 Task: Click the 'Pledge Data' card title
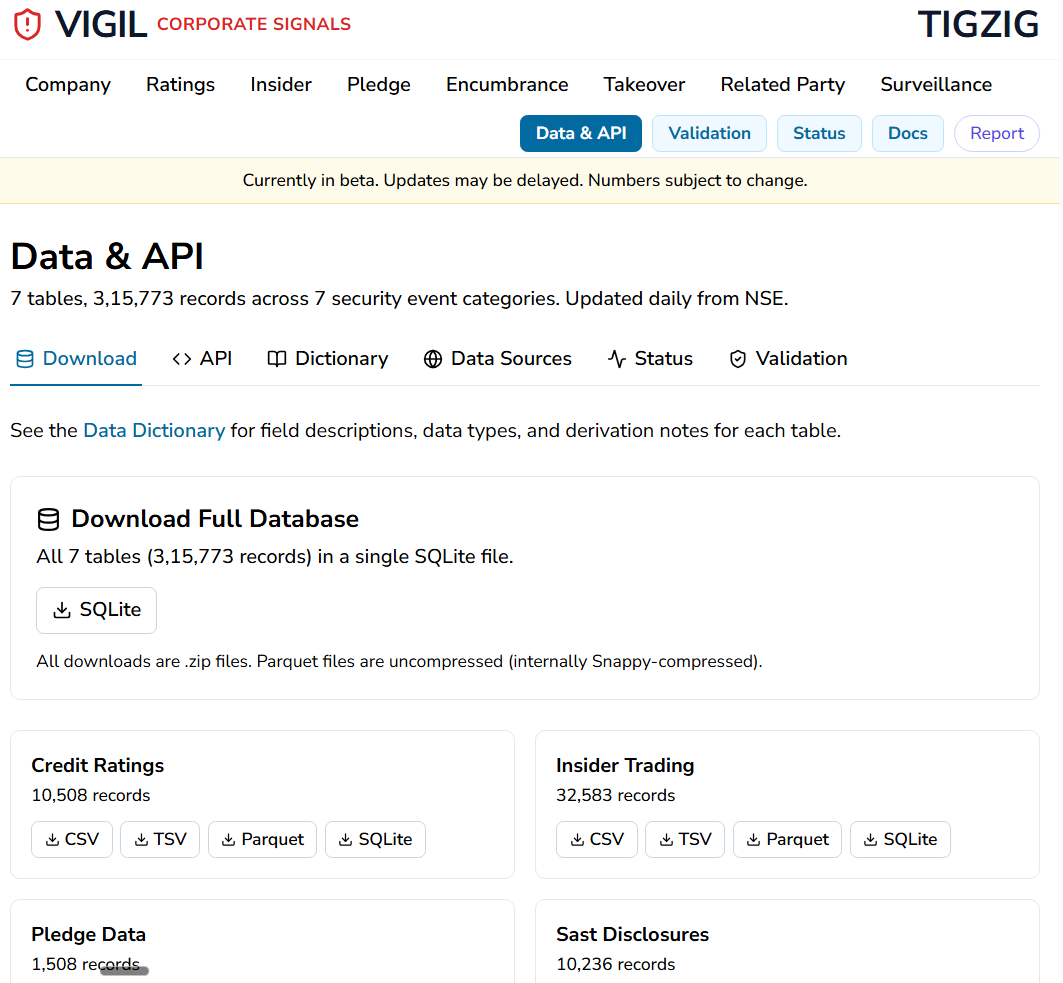(88, 935)
